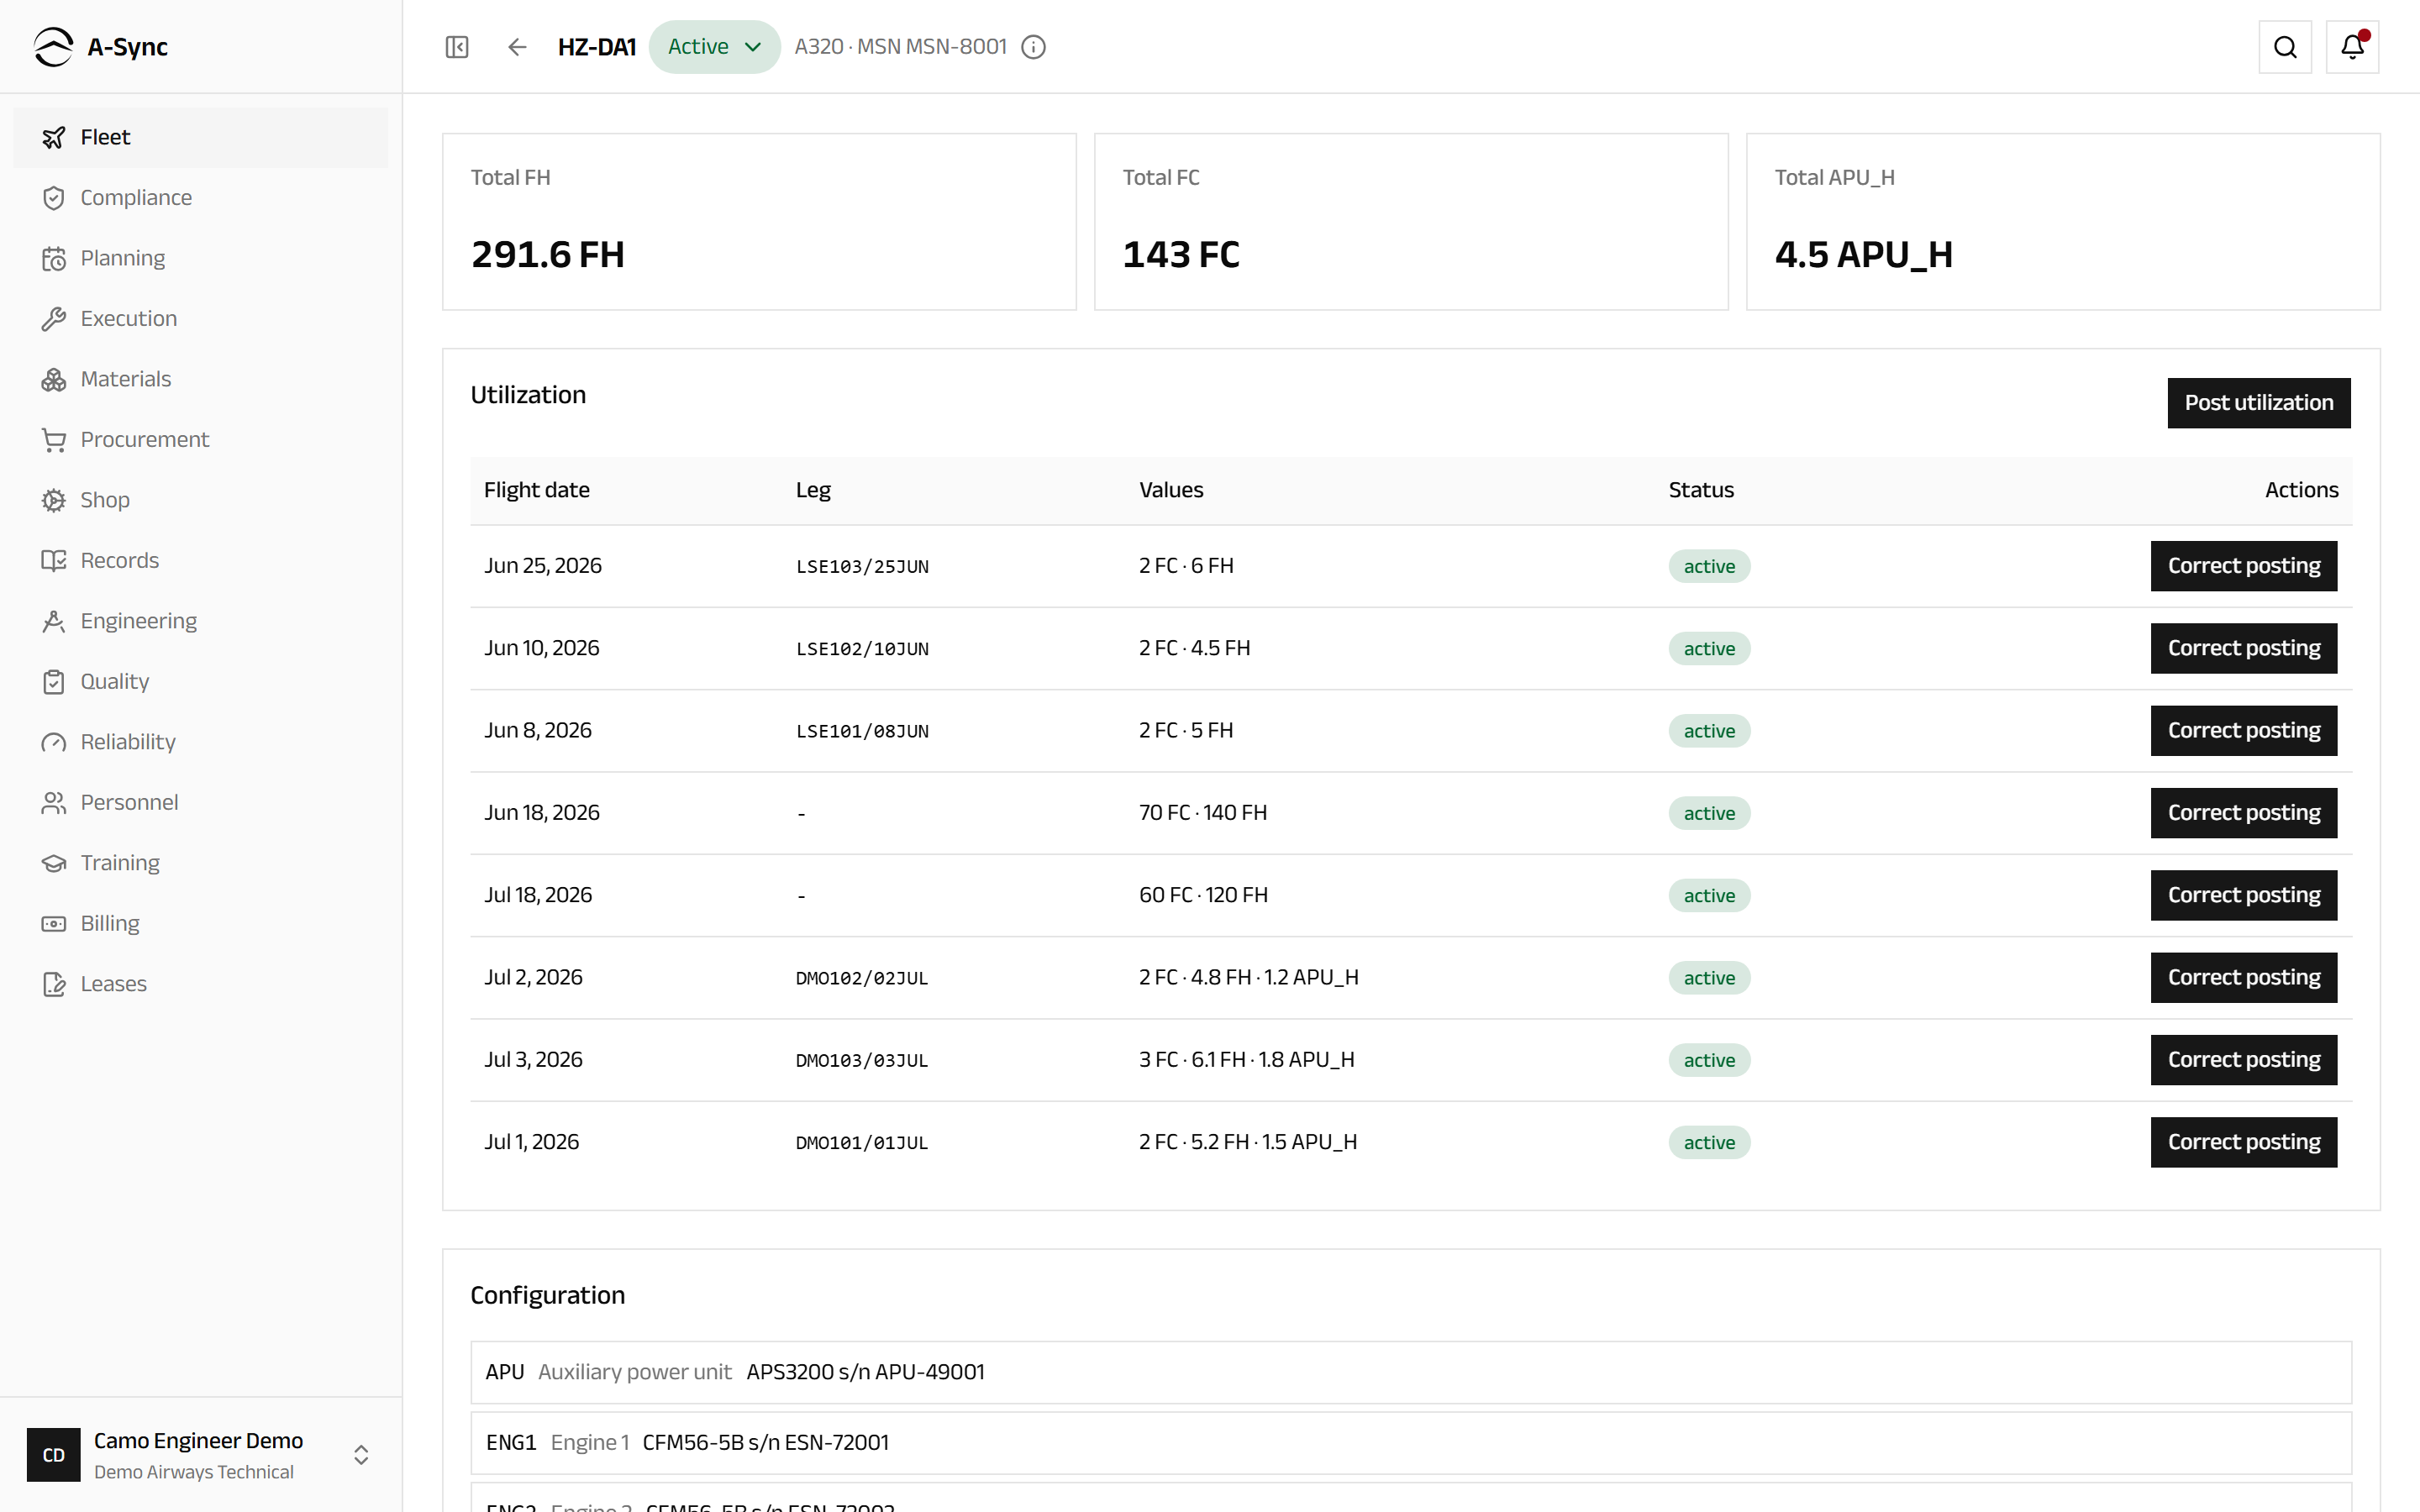Viewport: 2420px width, 1512px height.
Task: Click the 4.5 APU_H total value
Action: point(1863,255)
